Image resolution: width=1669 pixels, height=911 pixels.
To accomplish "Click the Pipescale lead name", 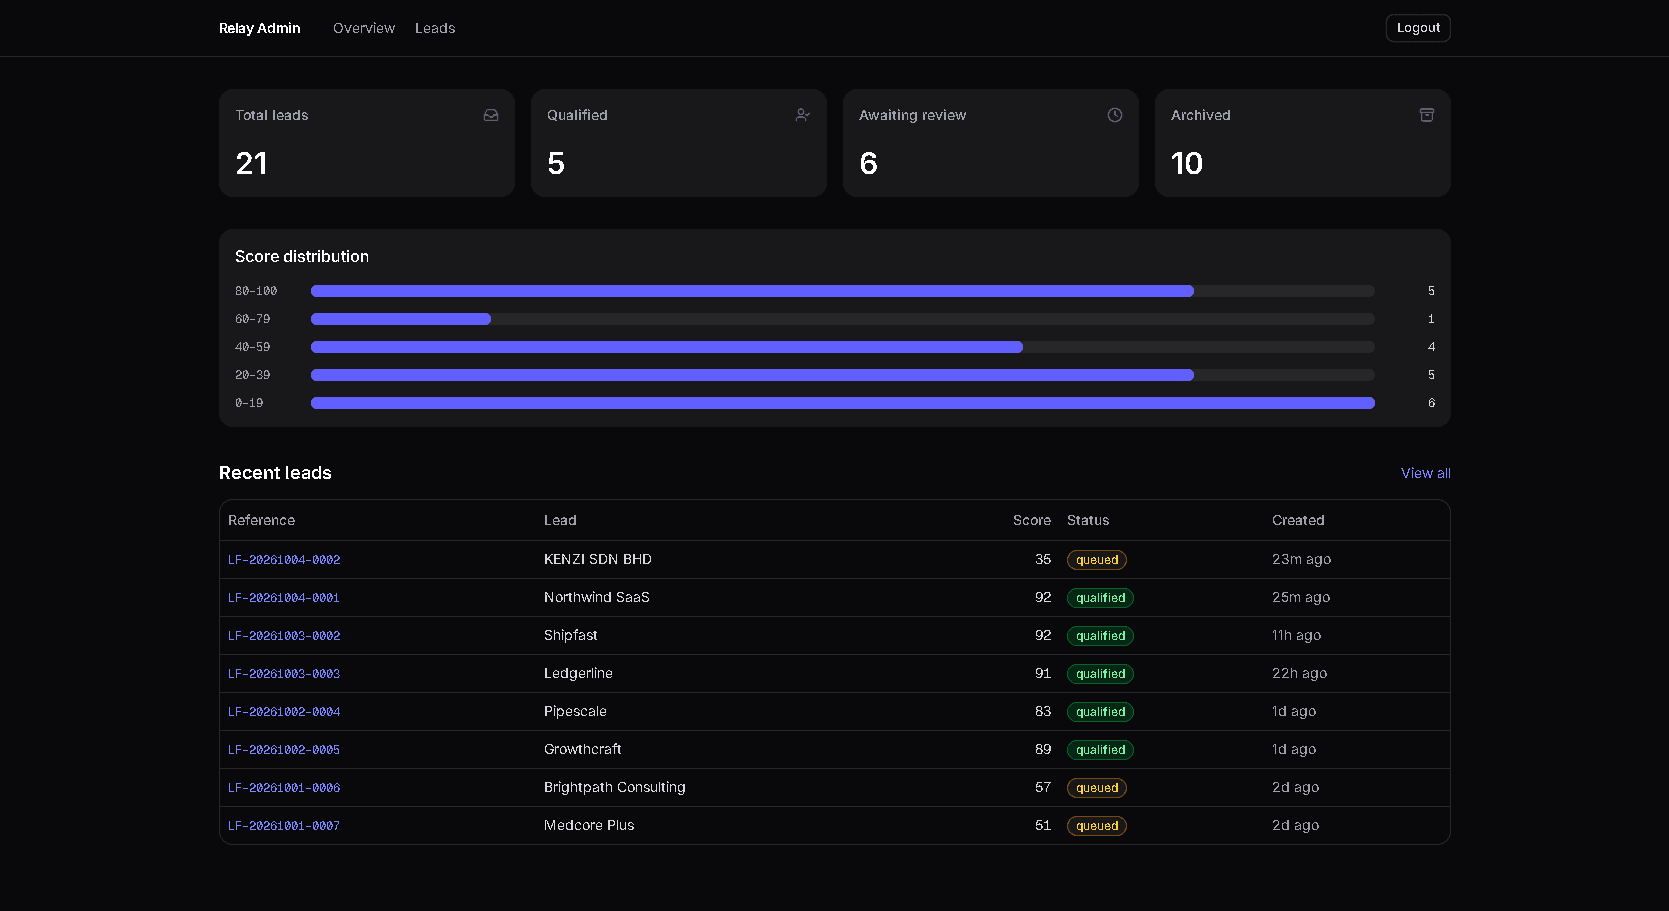I will pos(575,711).
